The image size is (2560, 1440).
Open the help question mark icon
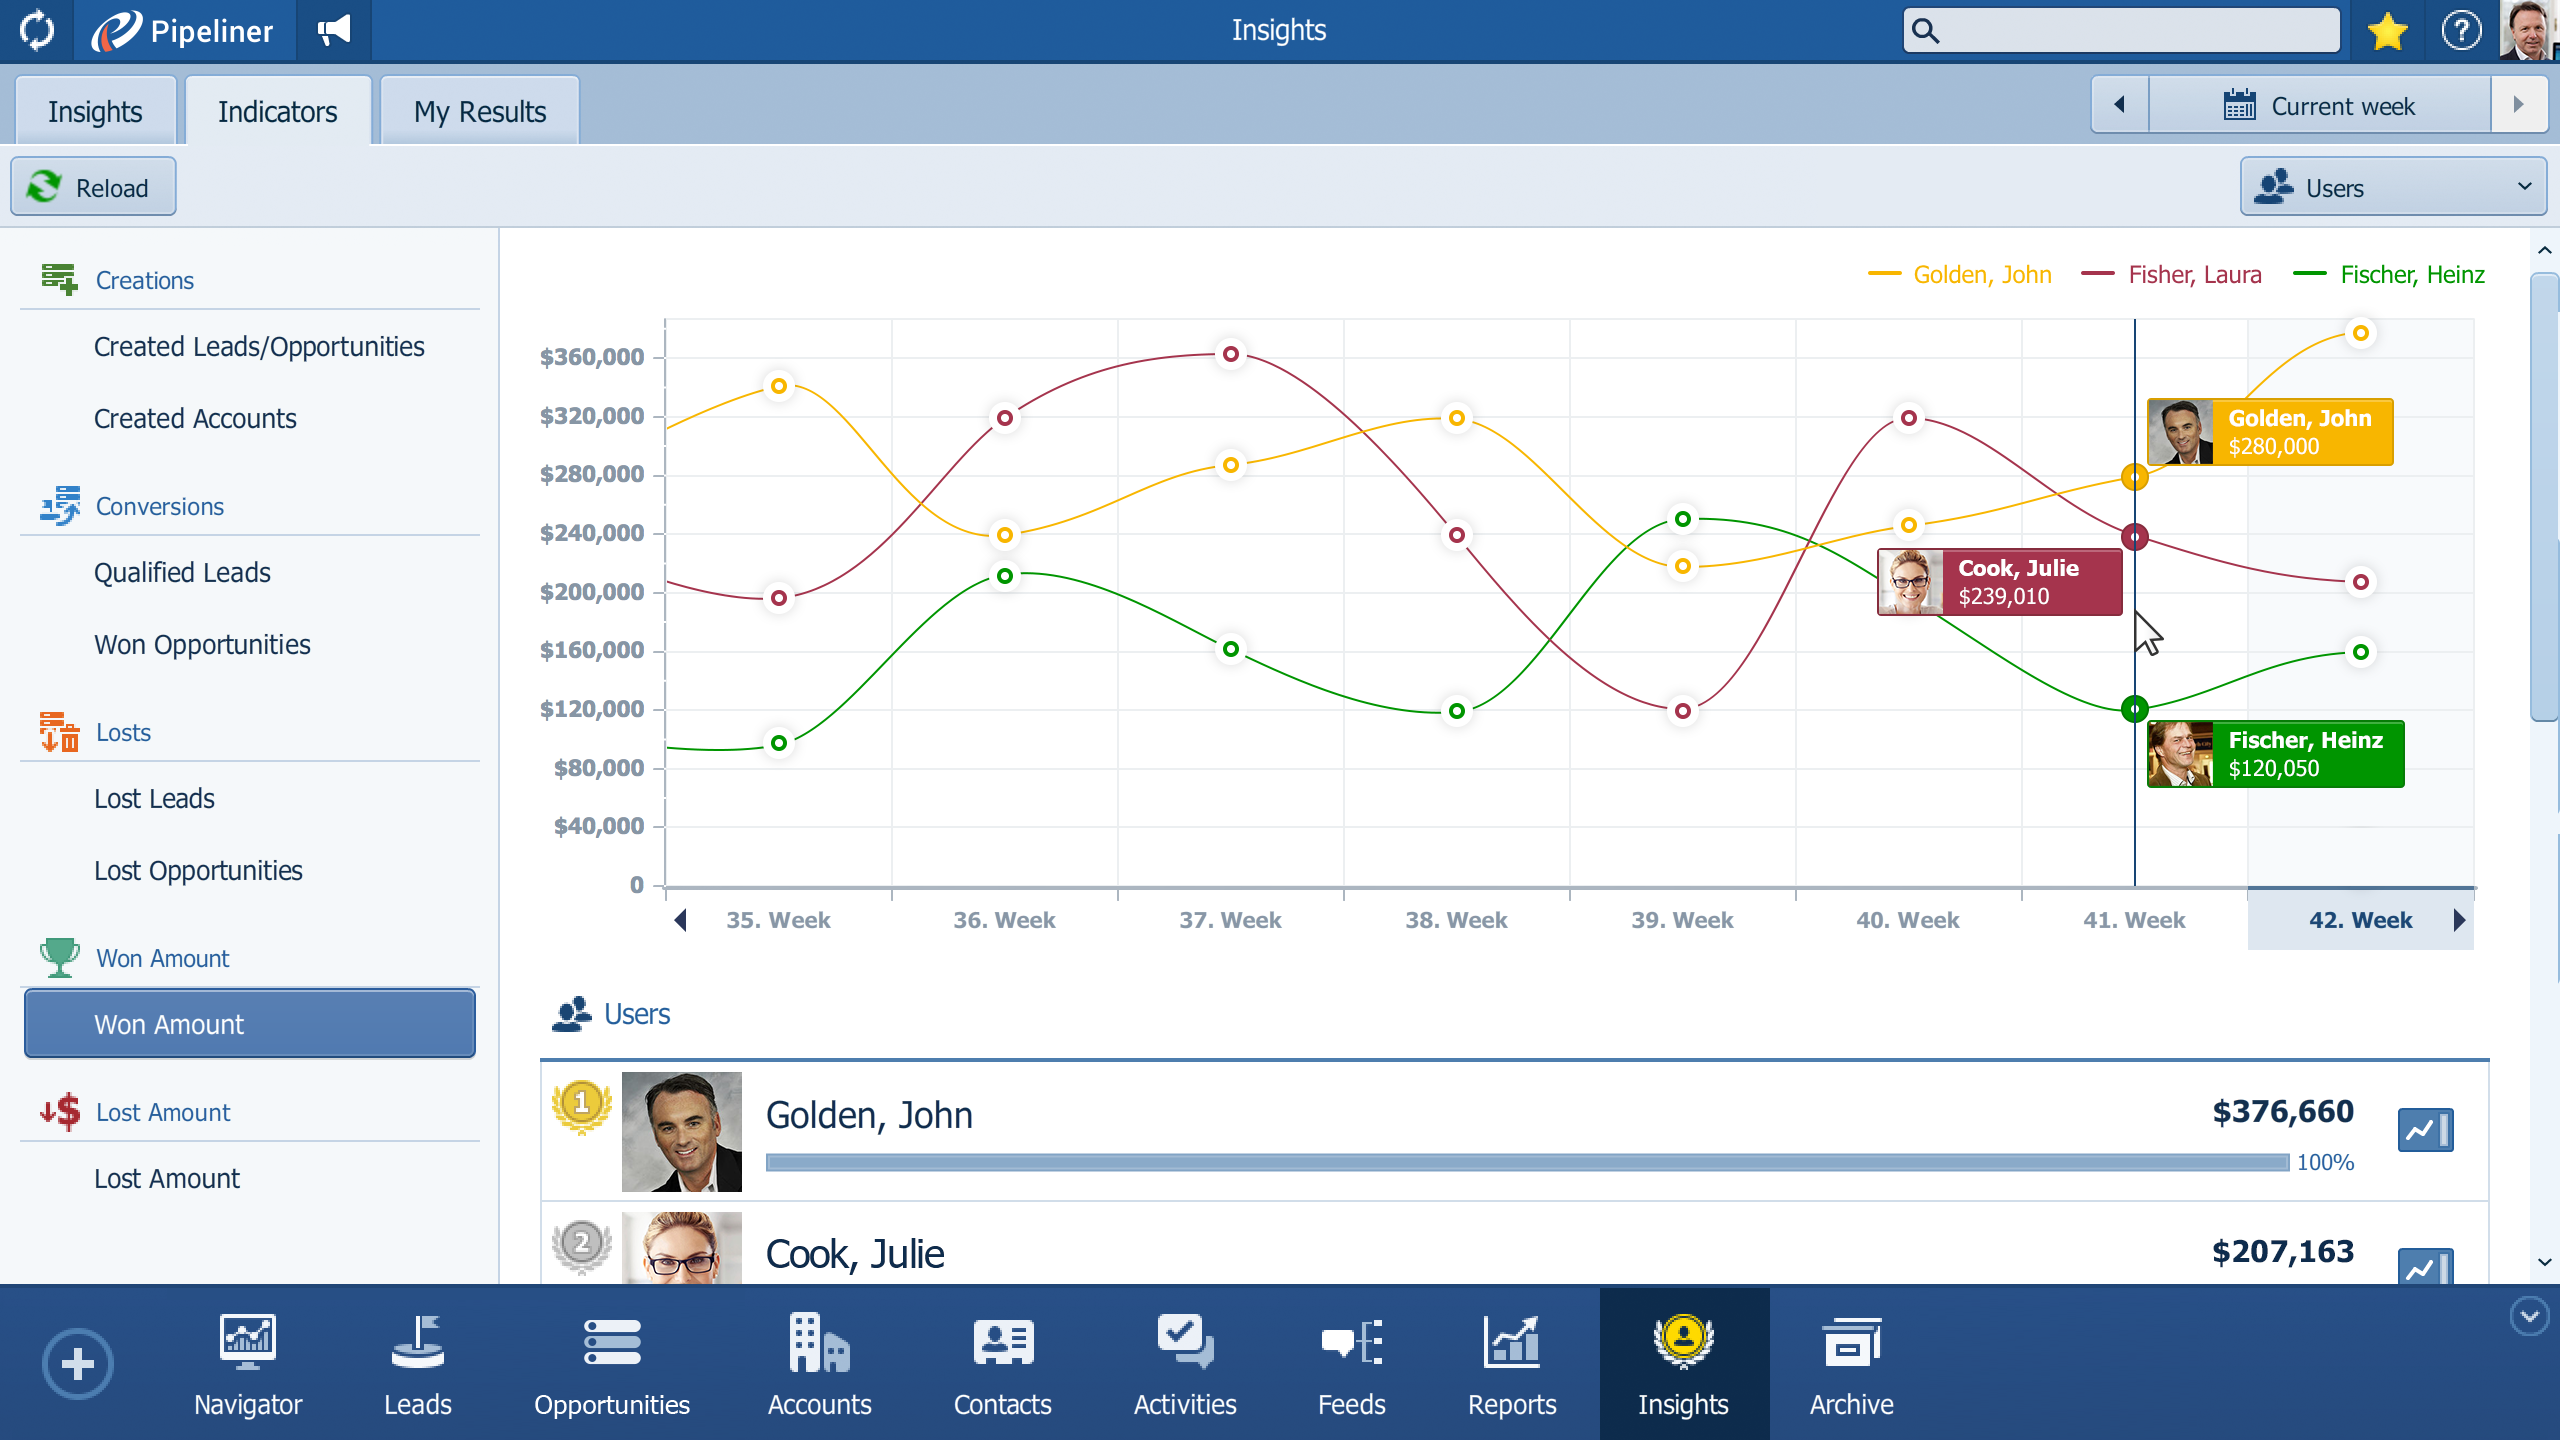click(x=2461, y=31)
